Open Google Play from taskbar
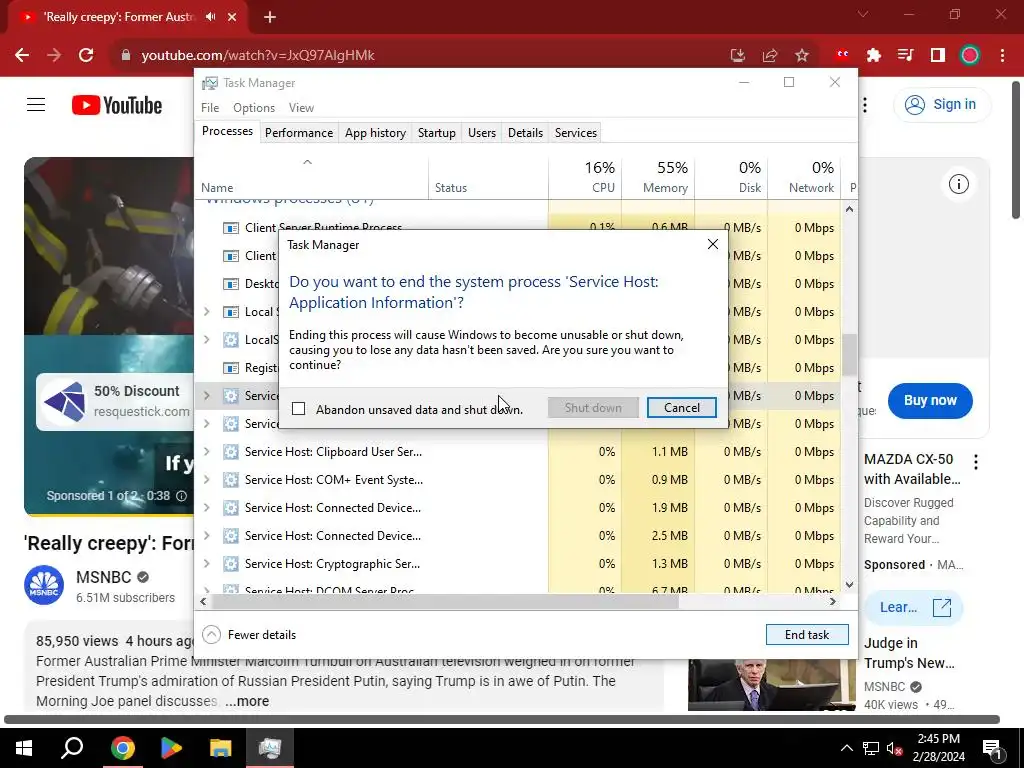Image resolution: width=1024 pixels, height=768 pixels. coord(171,748)
